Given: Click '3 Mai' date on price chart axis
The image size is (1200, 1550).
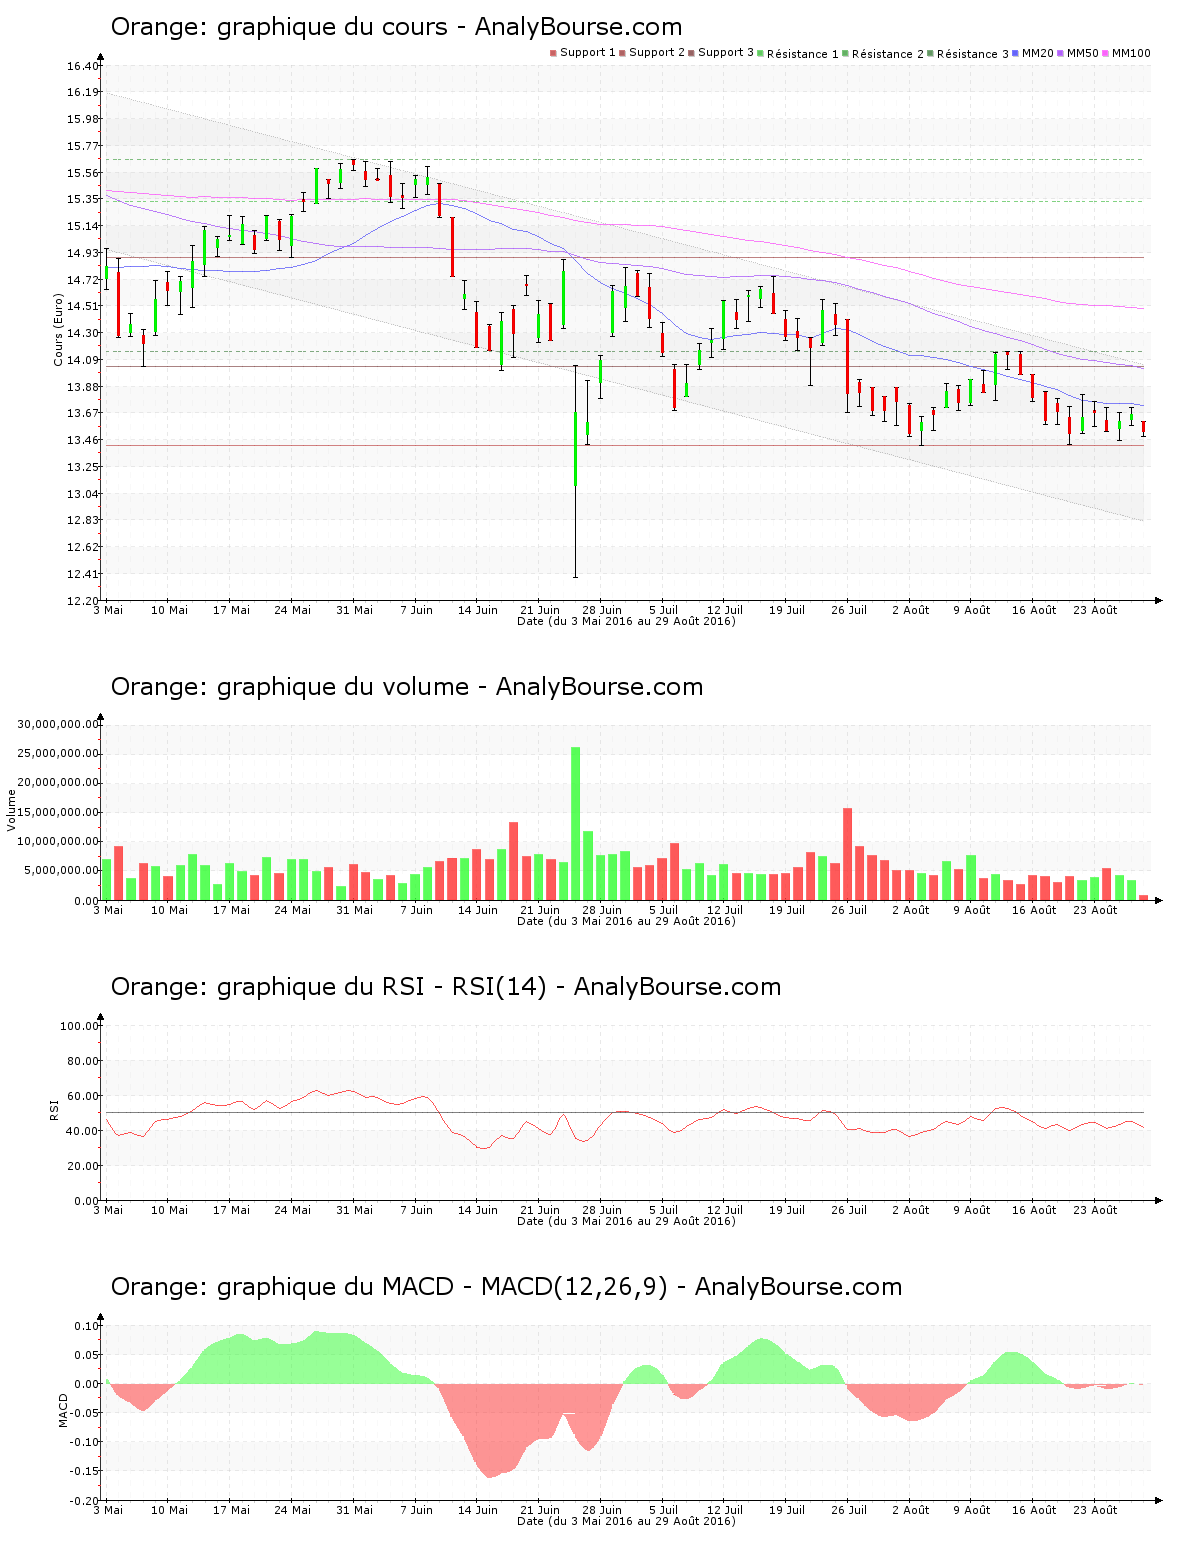Looking at the screenshot, I should pos(108,610).
